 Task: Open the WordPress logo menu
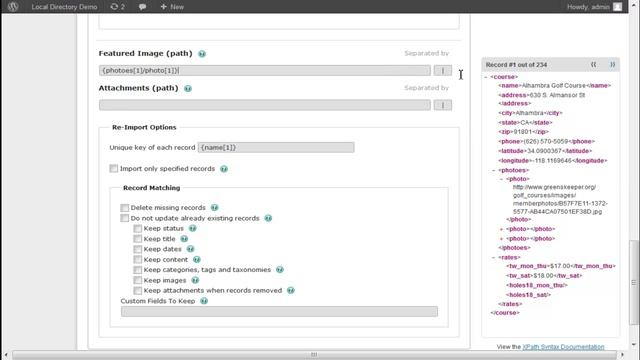point(13,7)
